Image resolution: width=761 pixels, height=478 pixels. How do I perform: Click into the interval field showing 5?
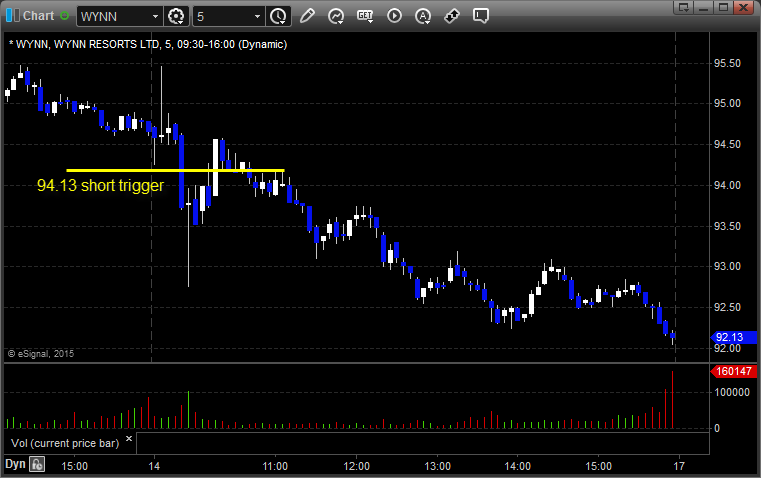click(x=223, y=16)
